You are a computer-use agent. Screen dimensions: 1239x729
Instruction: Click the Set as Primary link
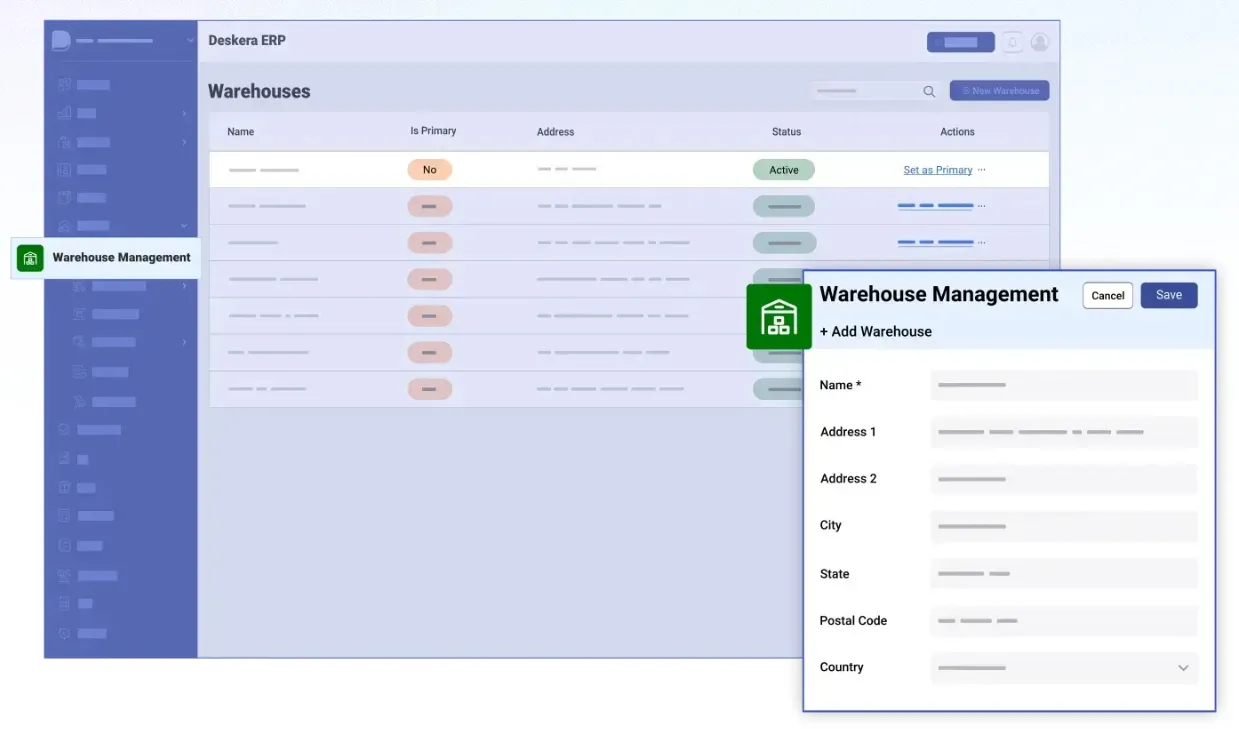(937, 169)
